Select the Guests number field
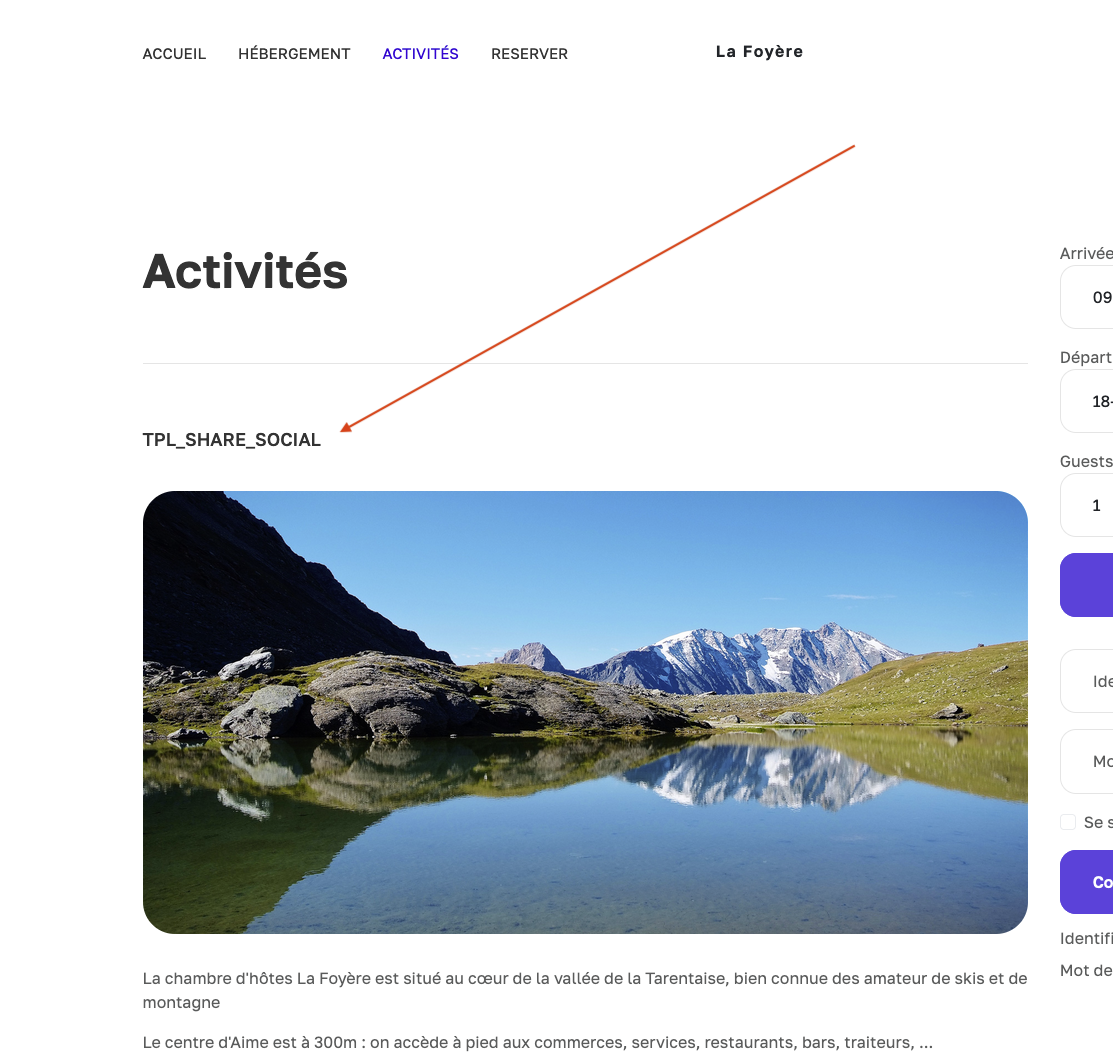Viewport: 1113px width, 1055px height. pos(1087,505)
